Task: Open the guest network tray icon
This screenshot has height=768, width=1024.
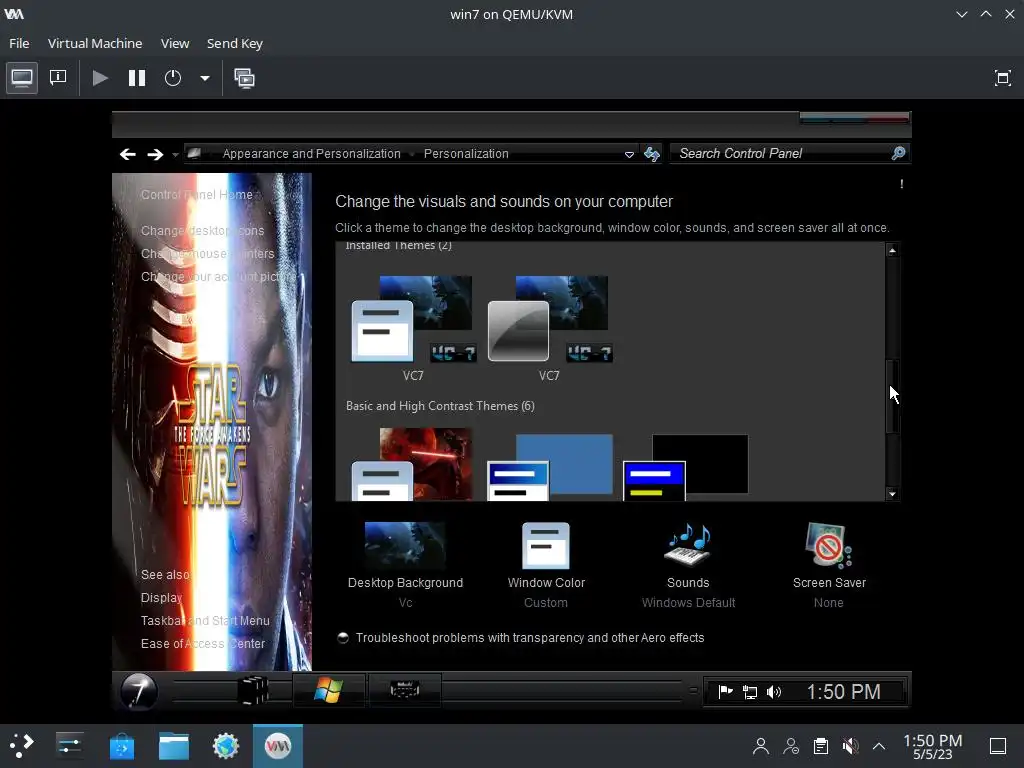Action: point(750,692)
